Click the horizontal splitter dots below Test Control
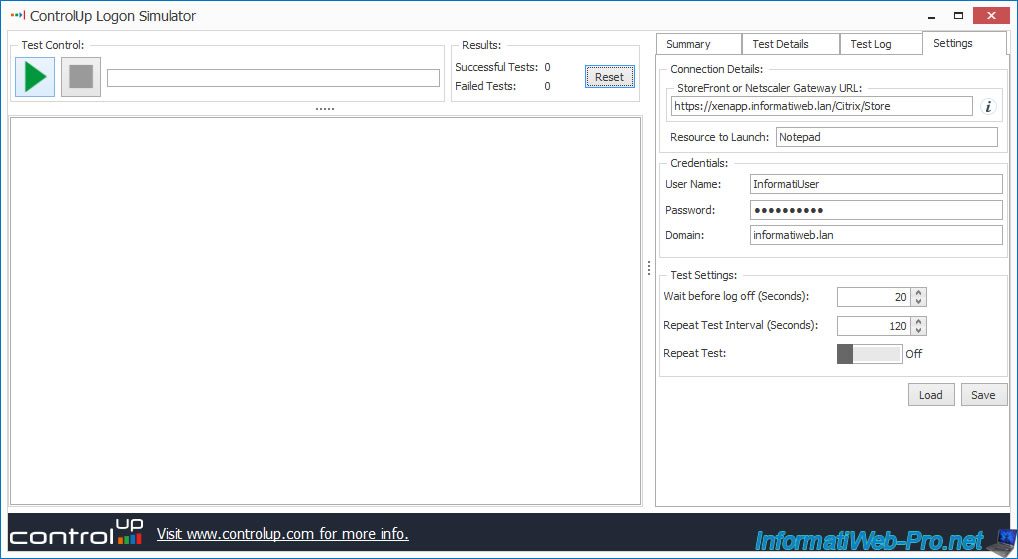 click(x=325, y=109)
